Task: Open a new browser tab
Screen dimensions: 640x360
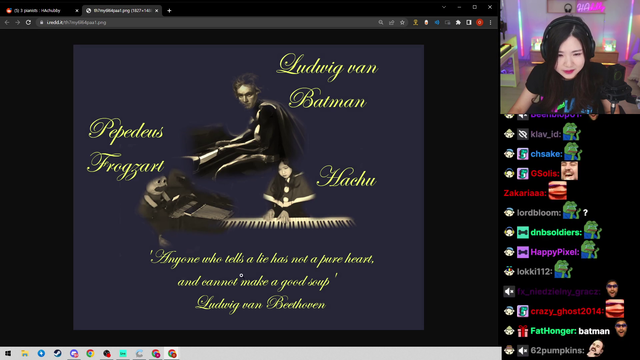Action: (169, 11)
